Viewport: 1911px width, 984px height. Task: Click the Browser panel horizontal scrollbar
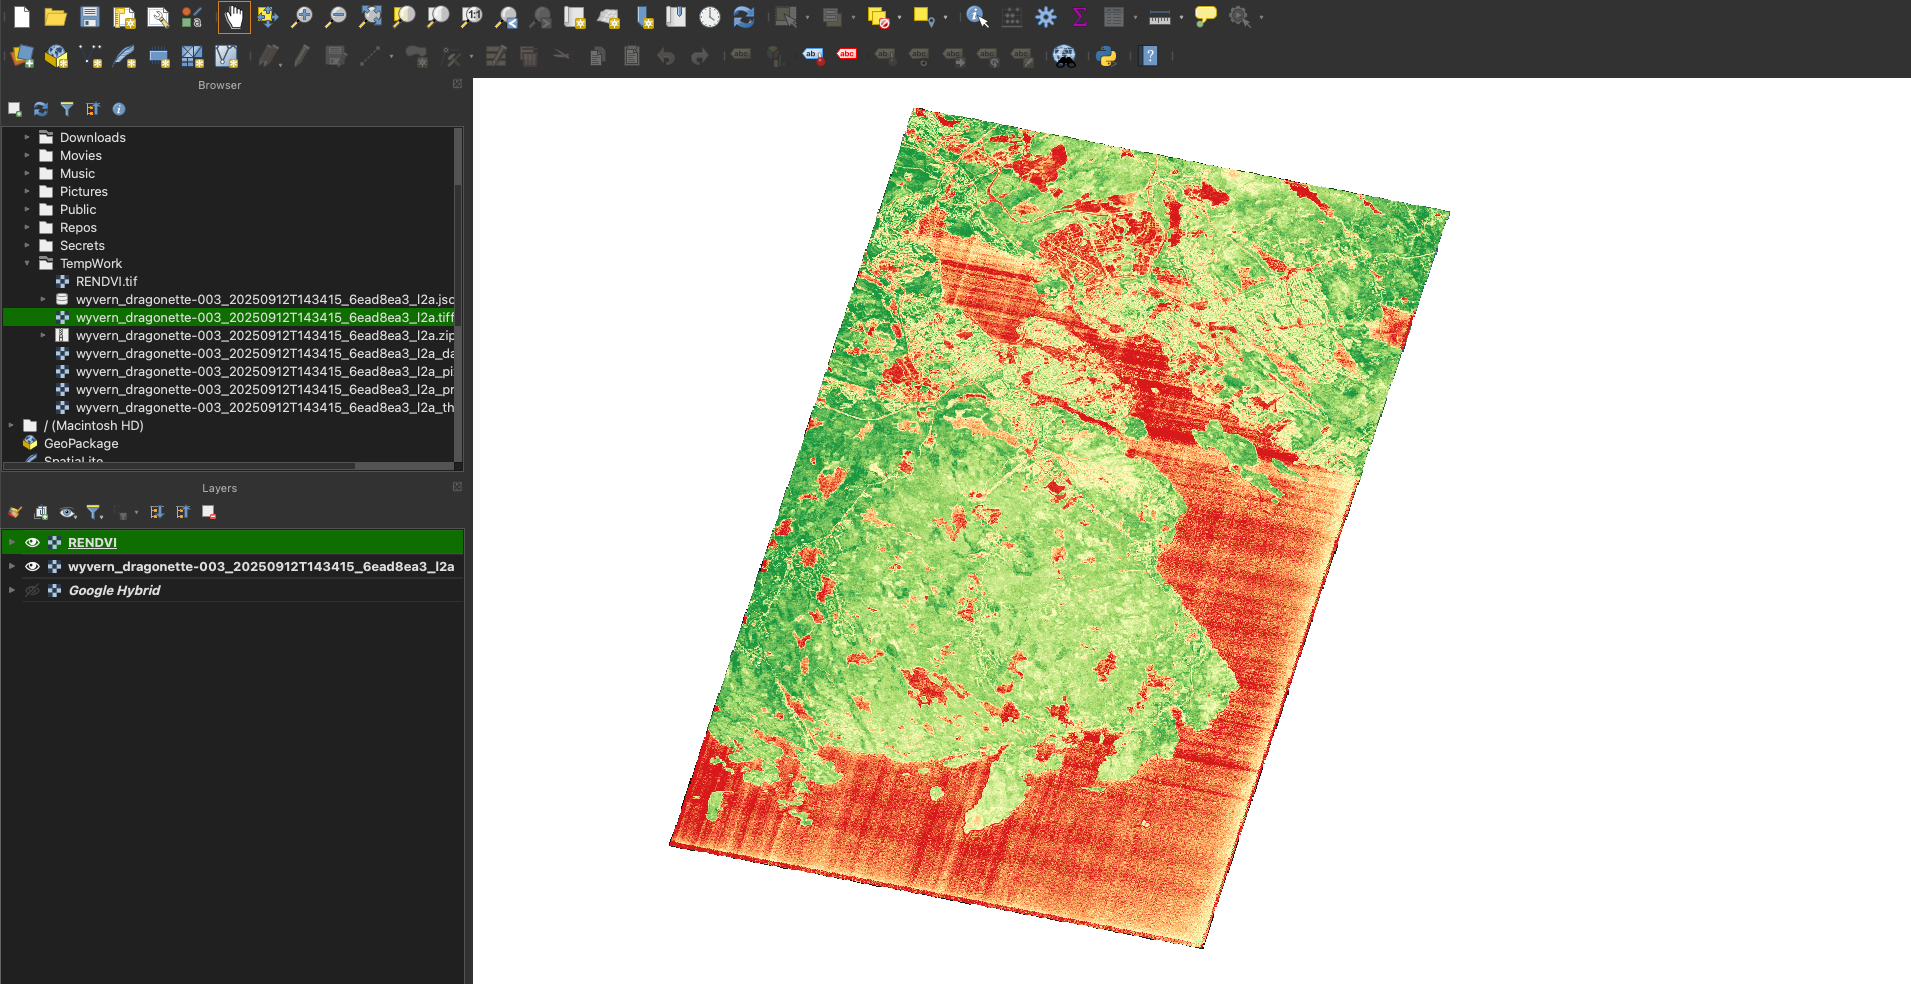click(180, 465)
